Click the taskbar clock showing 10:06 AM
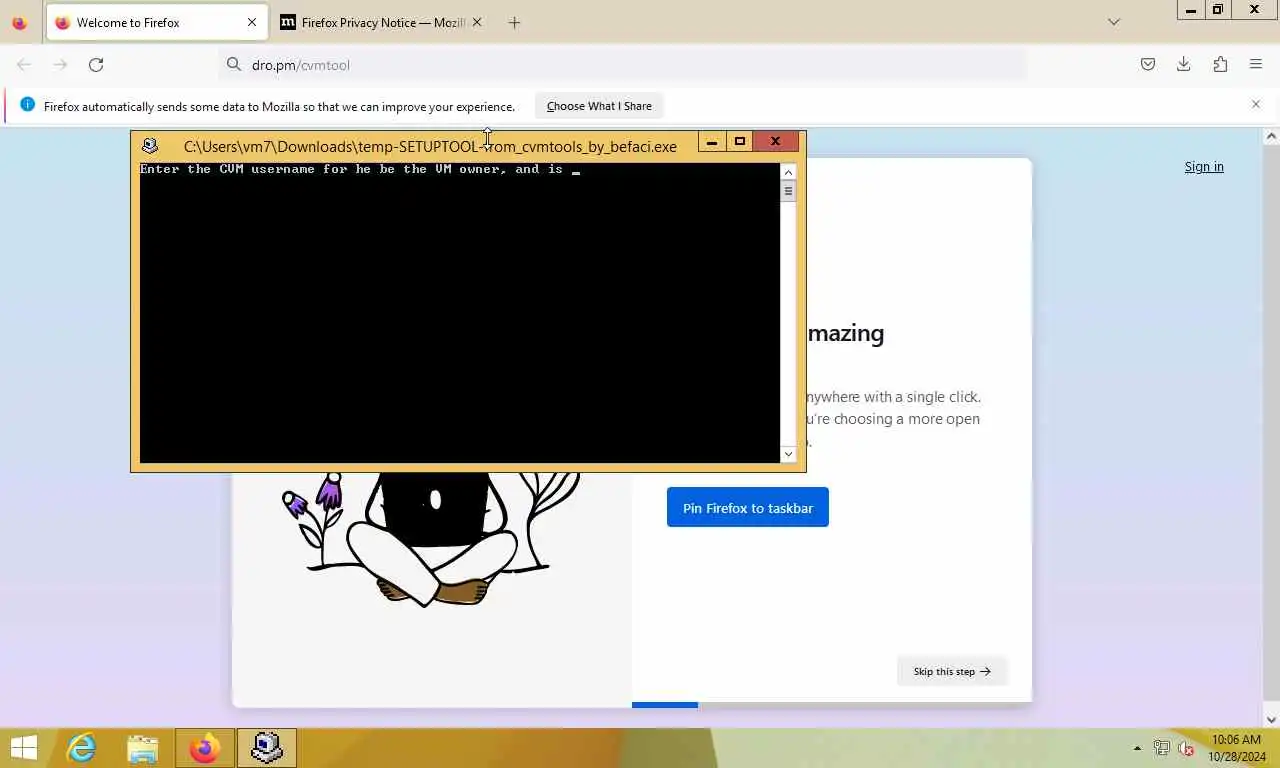Screen dimensions: 1280x768 tap(1235, 748)
